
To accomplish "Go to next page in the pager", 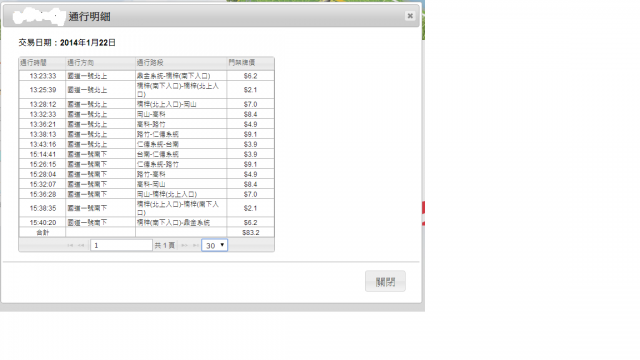I will point(184,245).
